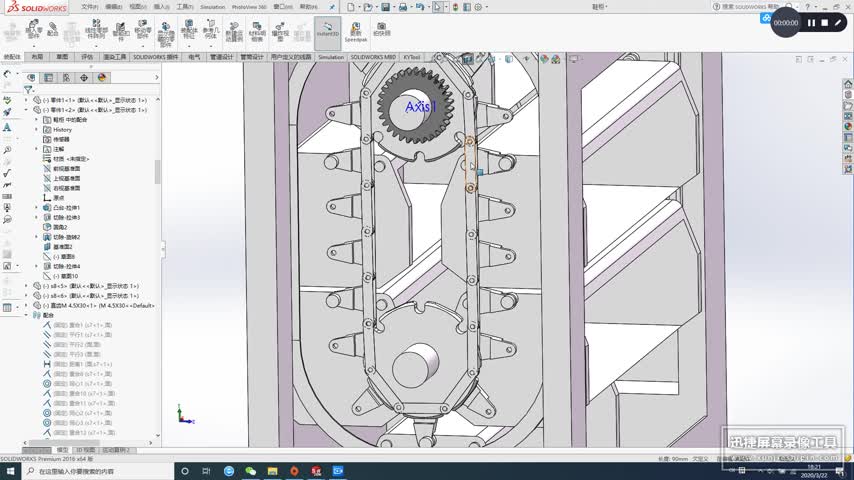Screen dimensions: 854x480
Task: Click the Instant3D toolbar button
Action: (327, 31)
